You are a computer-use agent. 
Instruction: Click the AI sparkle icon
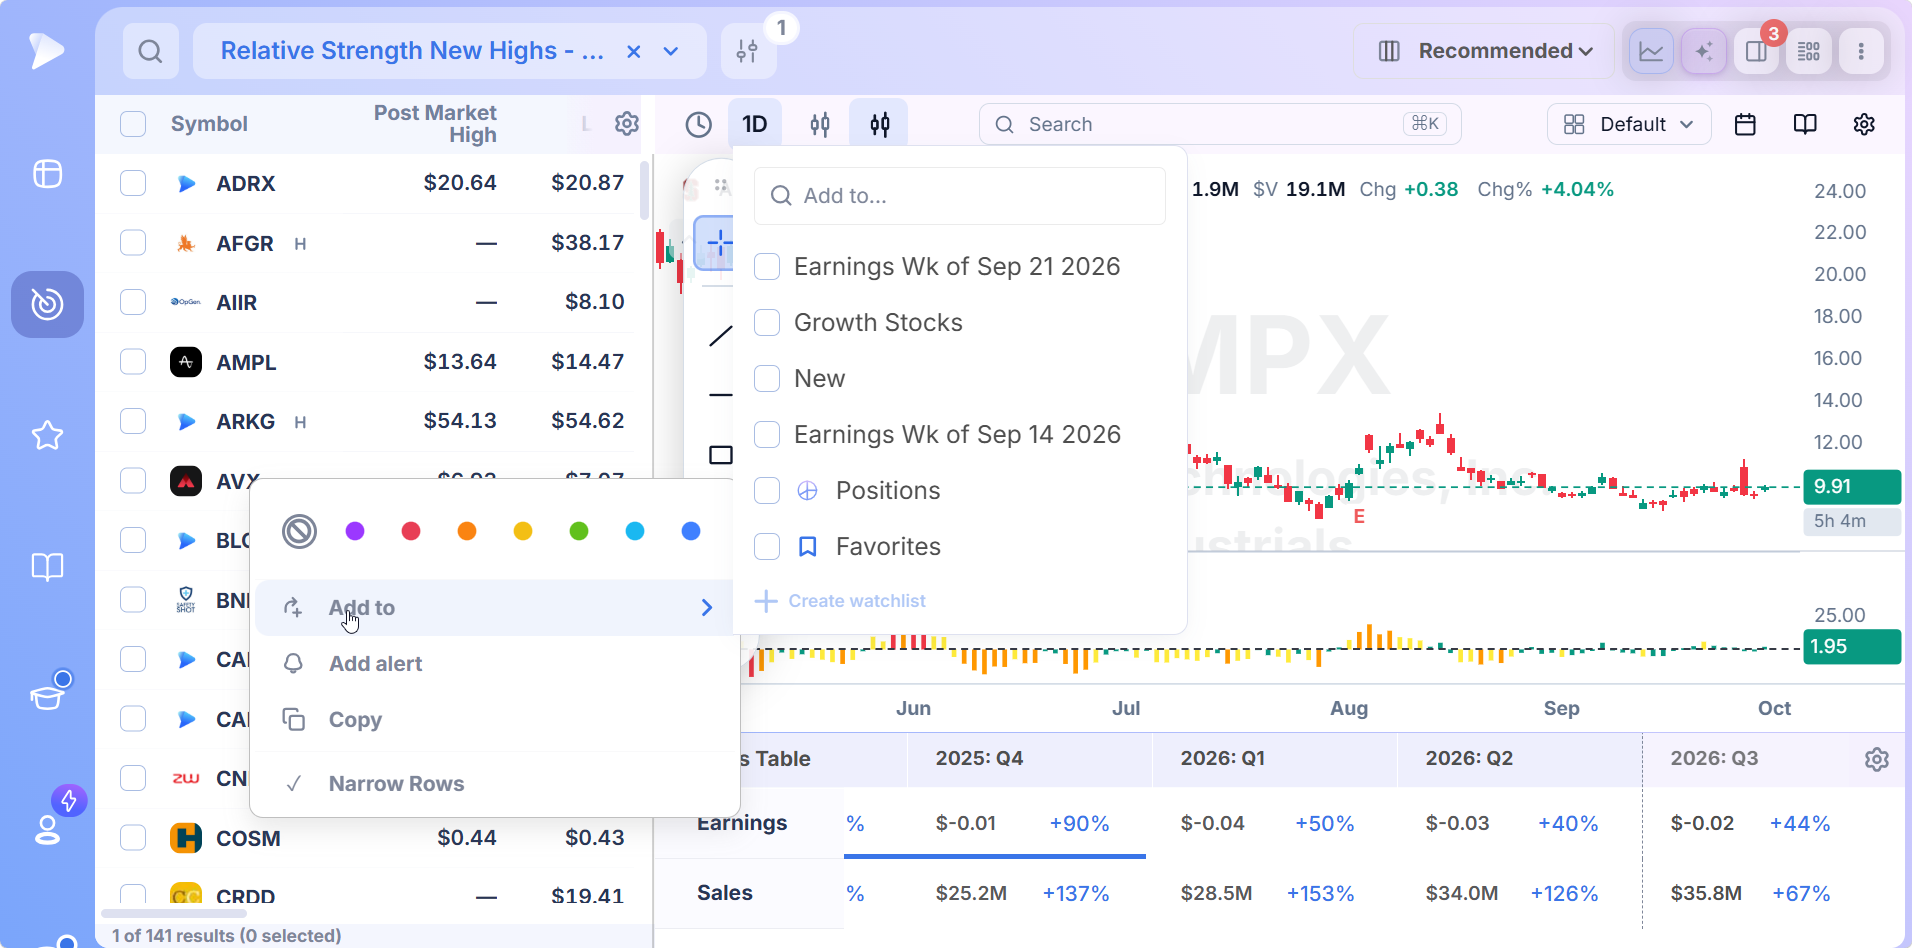click(1704, 51)
